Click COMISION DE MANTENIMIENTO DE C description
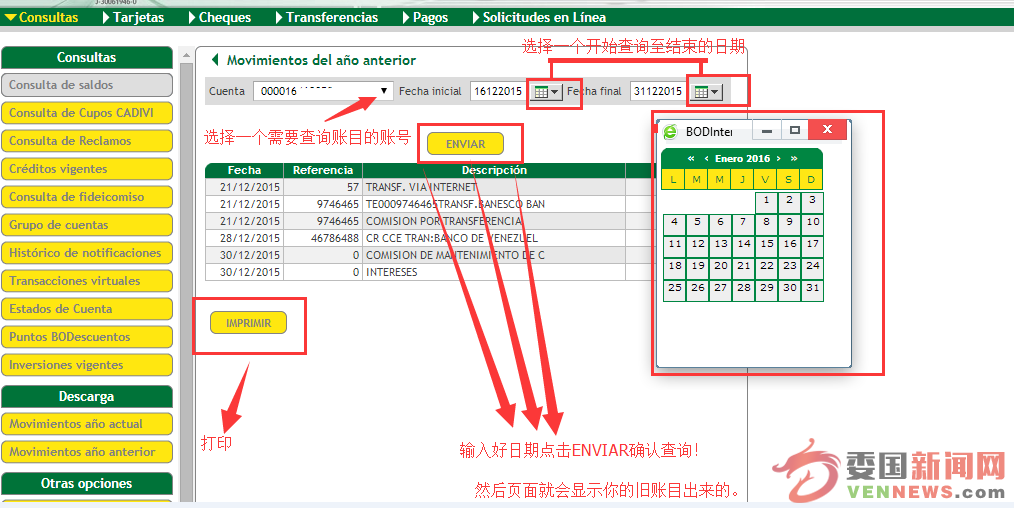The width and height of the screenshot is (1014, 508). pyautogui.click(x=455, y=255)
